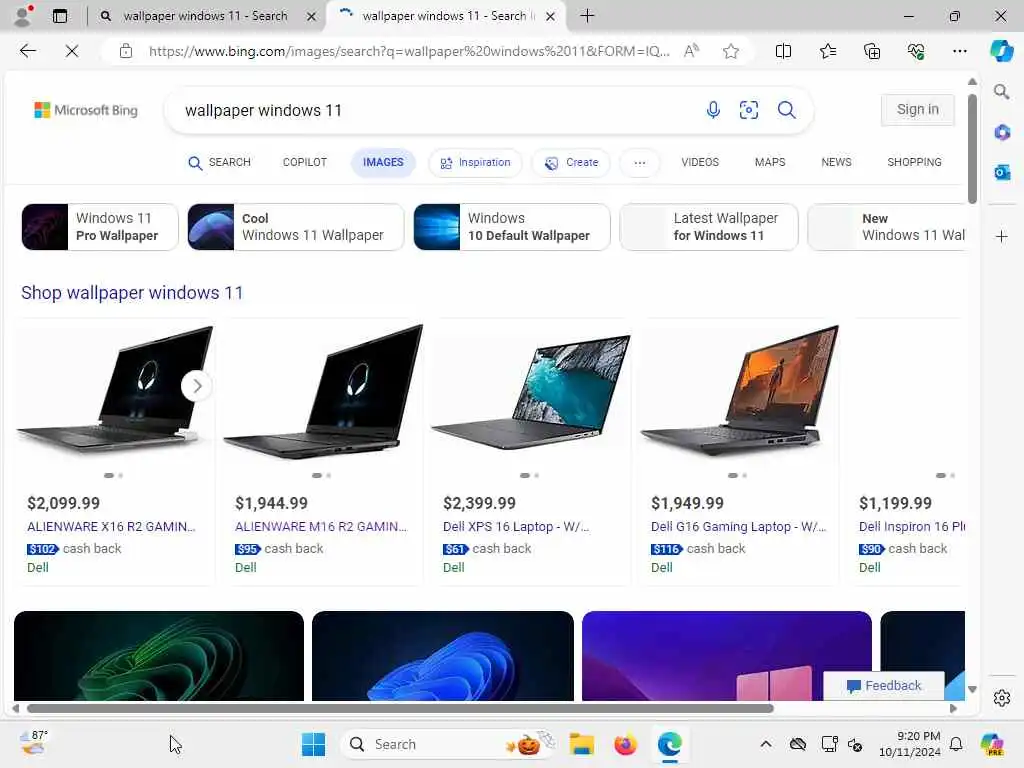Viewport: 1024px width, 768px height.
Task: Open the Create pill button
Action: 571,163
